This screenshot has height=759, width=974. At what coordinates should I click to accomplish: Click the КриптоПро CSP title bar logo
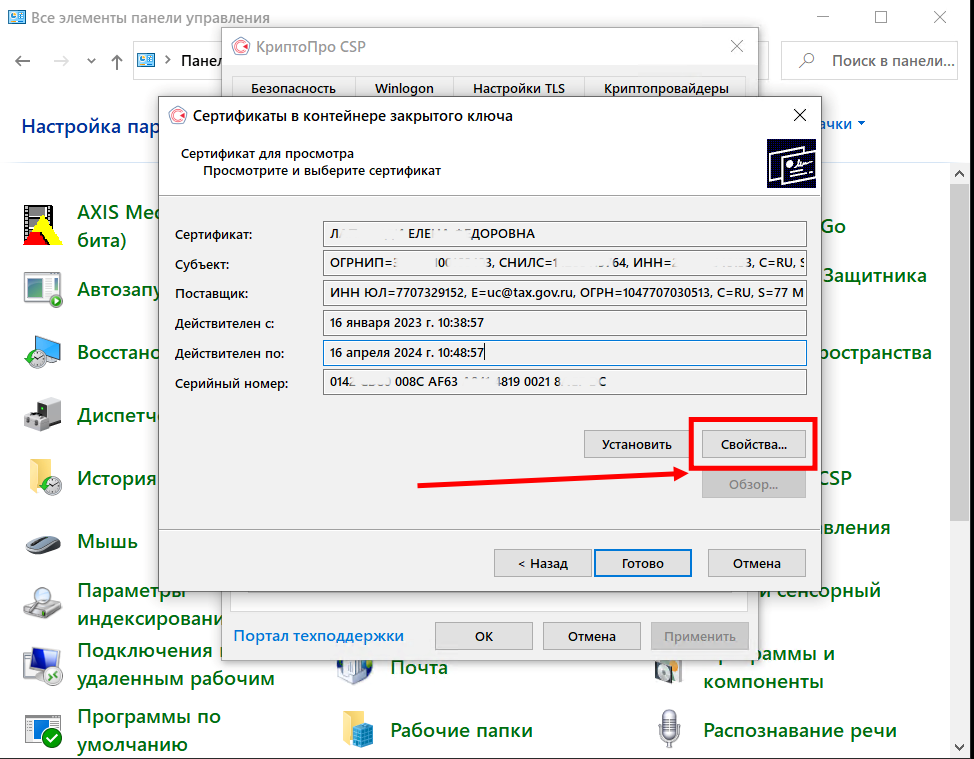pyautogui.click(x=240, y=47)
